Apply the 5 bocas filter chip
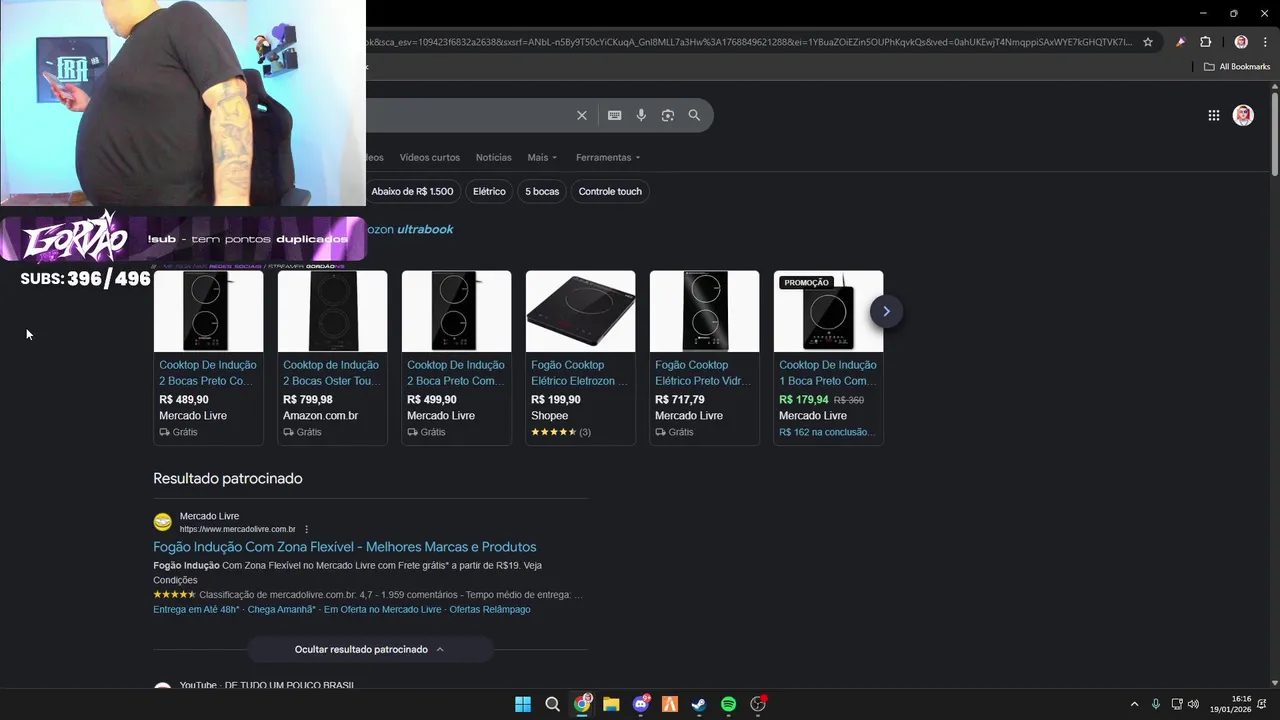Image resolution: width=1280 pixels, height=720 pixels. point(542,191)
